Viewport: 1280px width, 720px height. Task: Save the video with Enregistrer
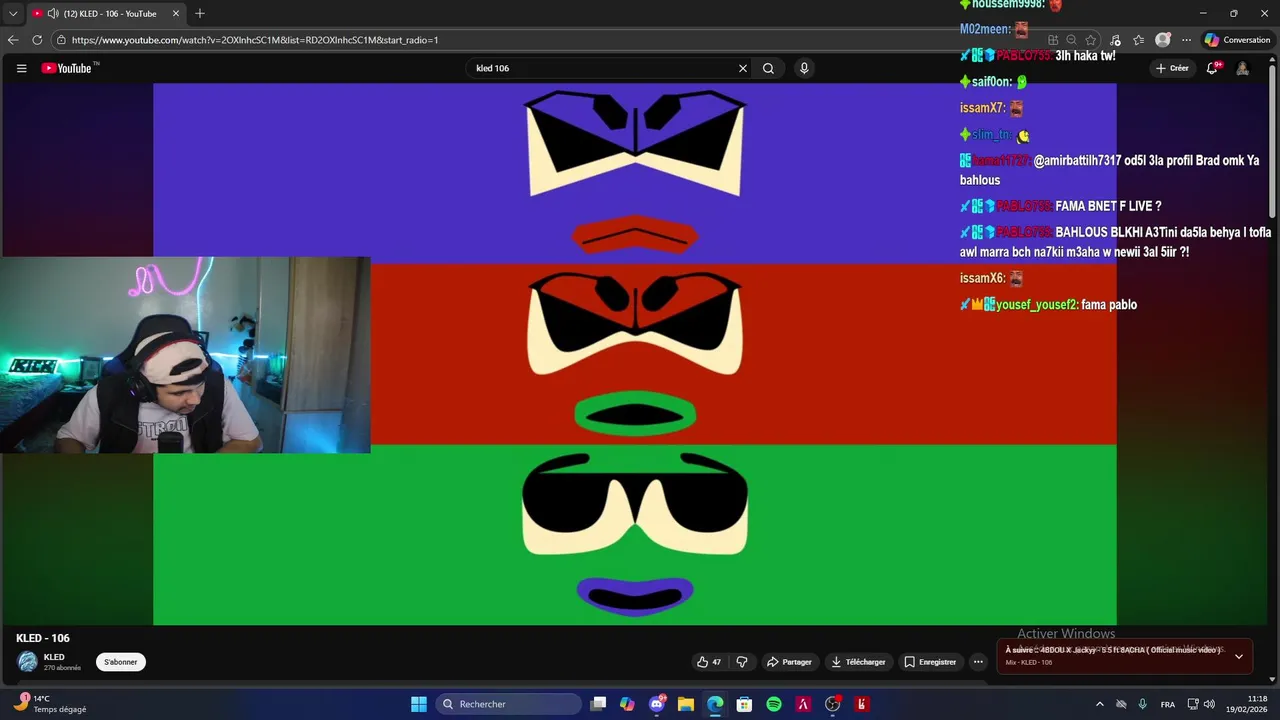pos(930,662)
